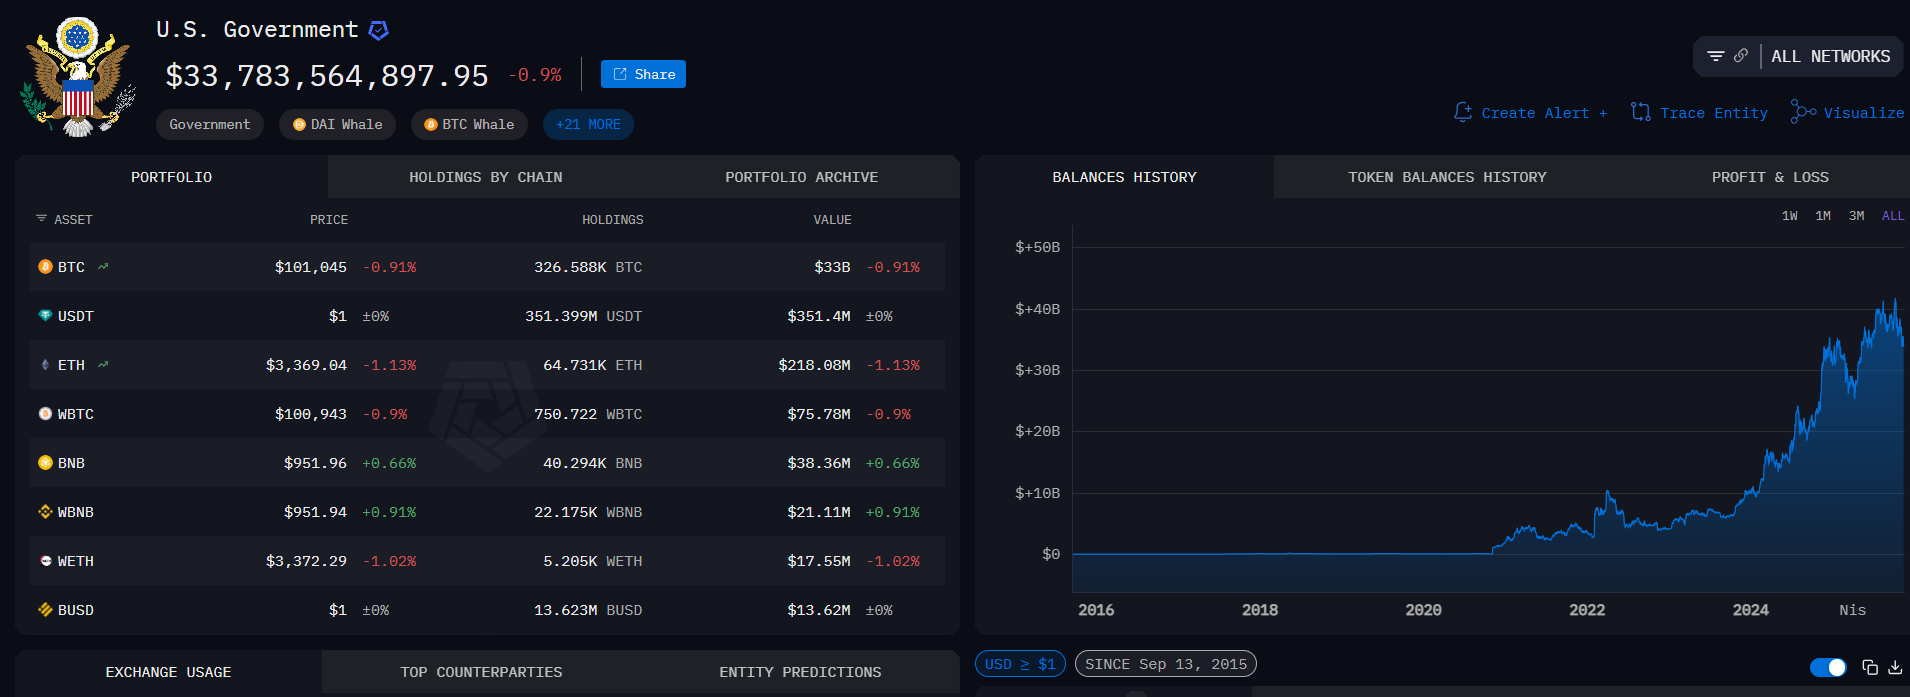Open the Asset column filter
The image size is (1910, 697).
coord(42,219)
